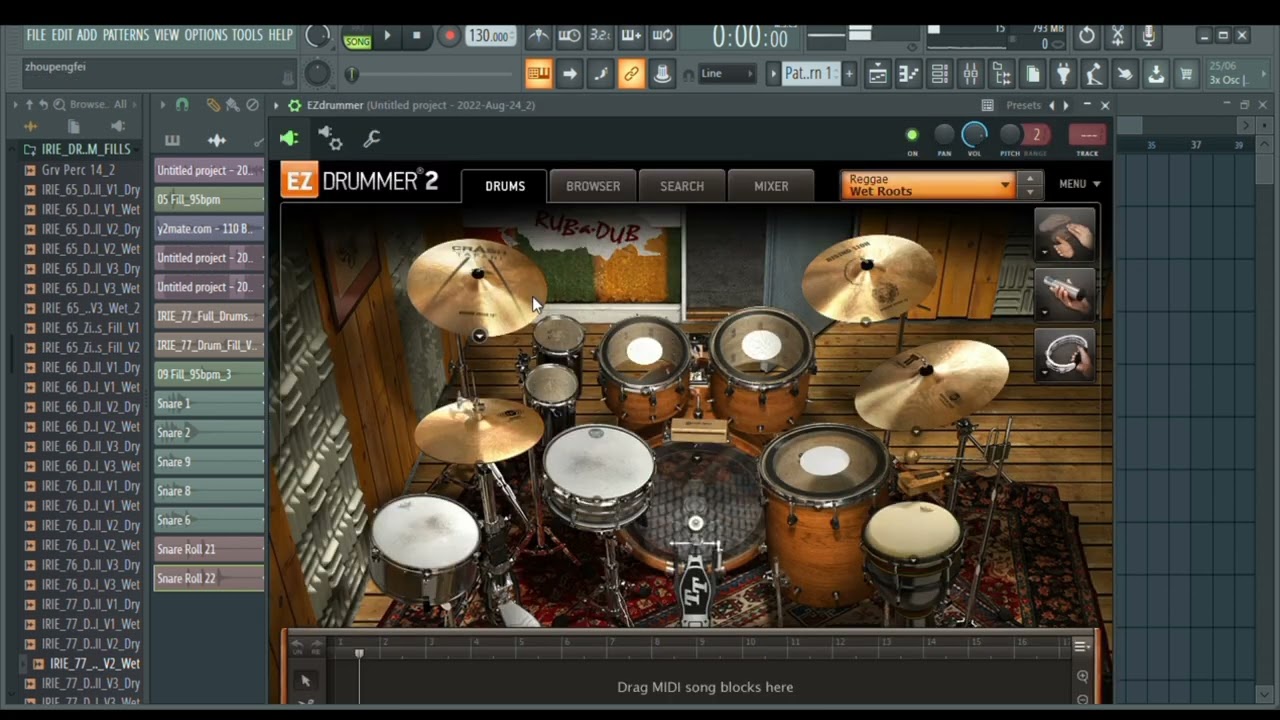
Task: Open the Browser/plugin picker toolbar icon
Action: 1001,74
